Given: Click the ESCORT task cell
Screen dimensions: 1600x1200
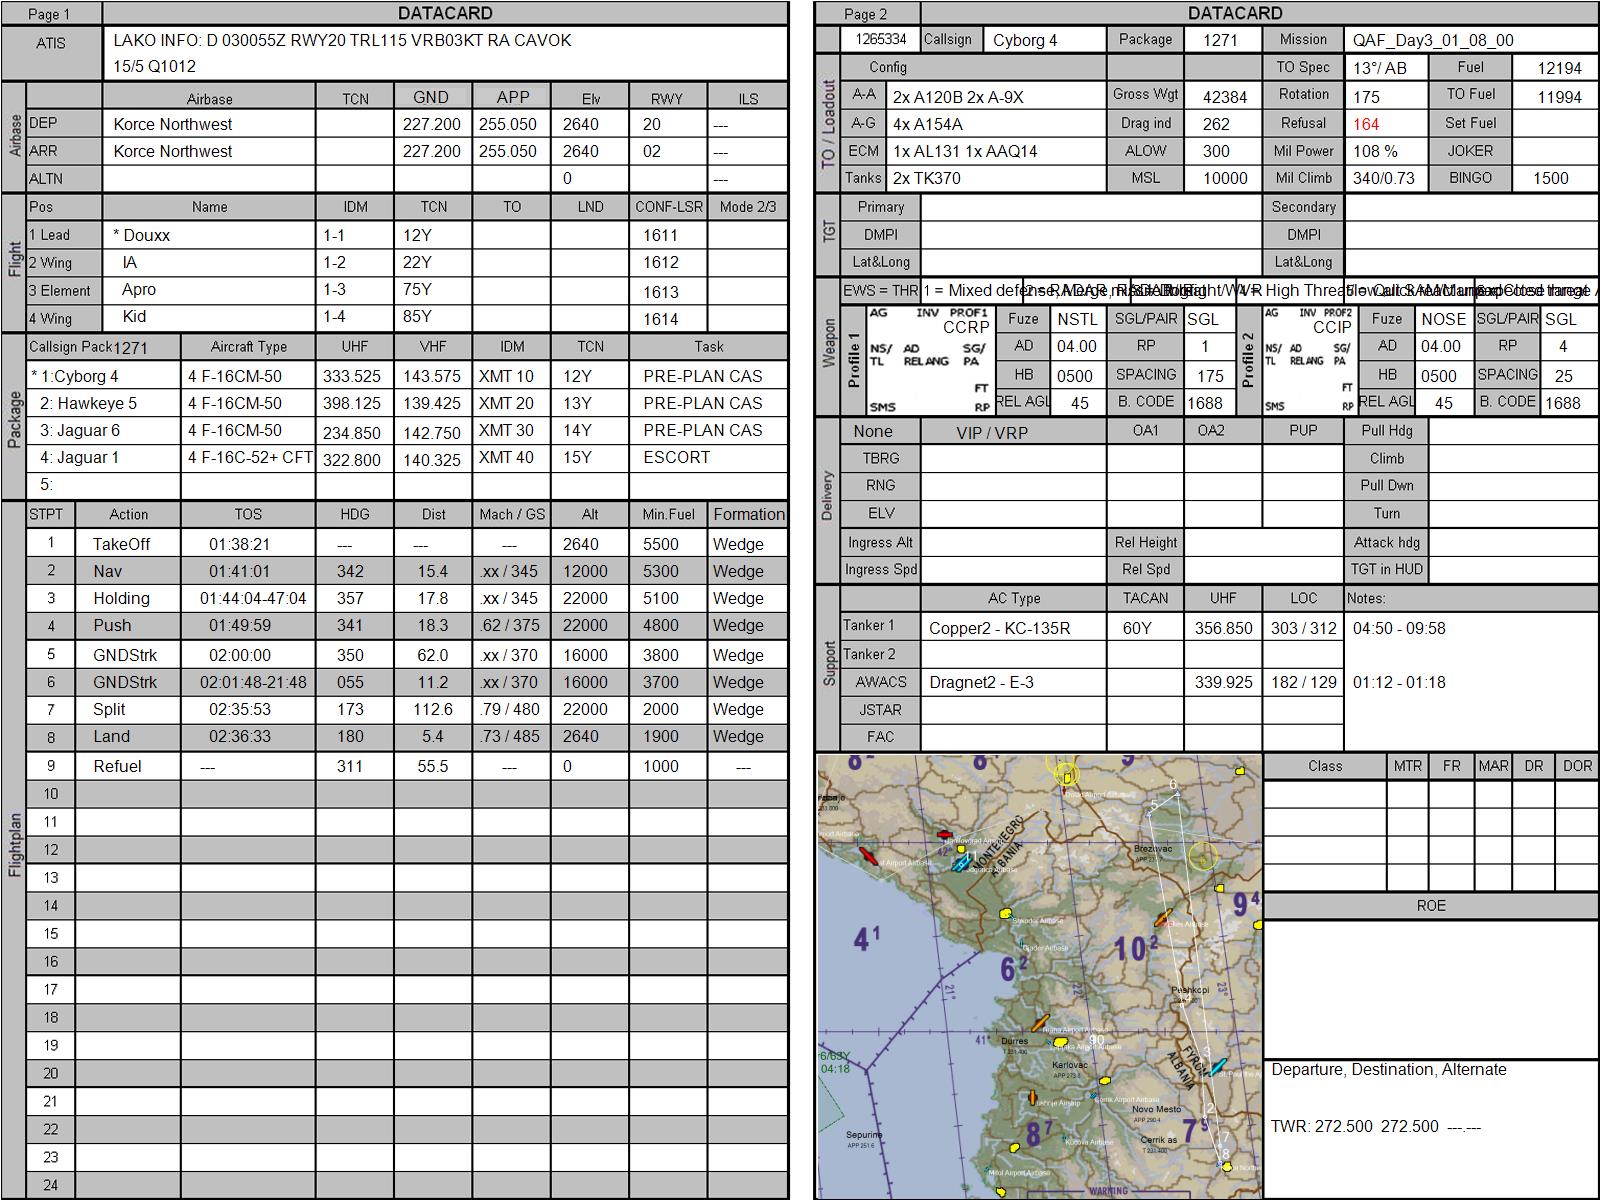Looking at the screenshot, I should coord(676,458).
